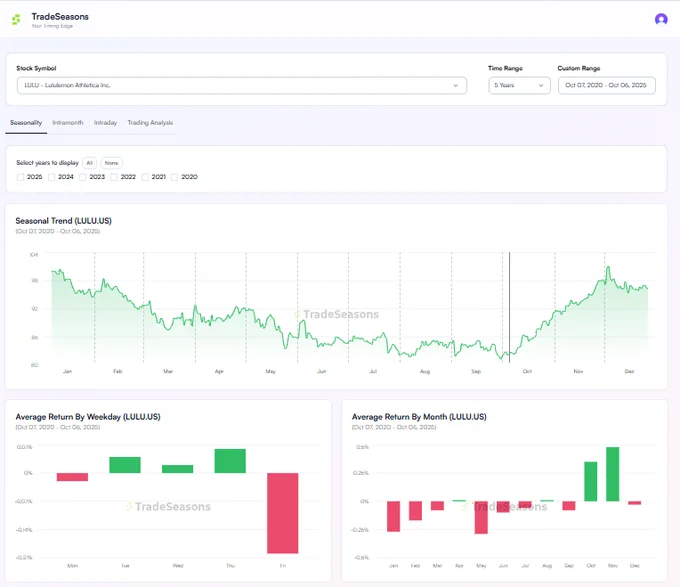The width and height of the screenshot is (680, 587).
Task: Click the Monday bar in weekday chart
Action: click(x=72, y=477)
